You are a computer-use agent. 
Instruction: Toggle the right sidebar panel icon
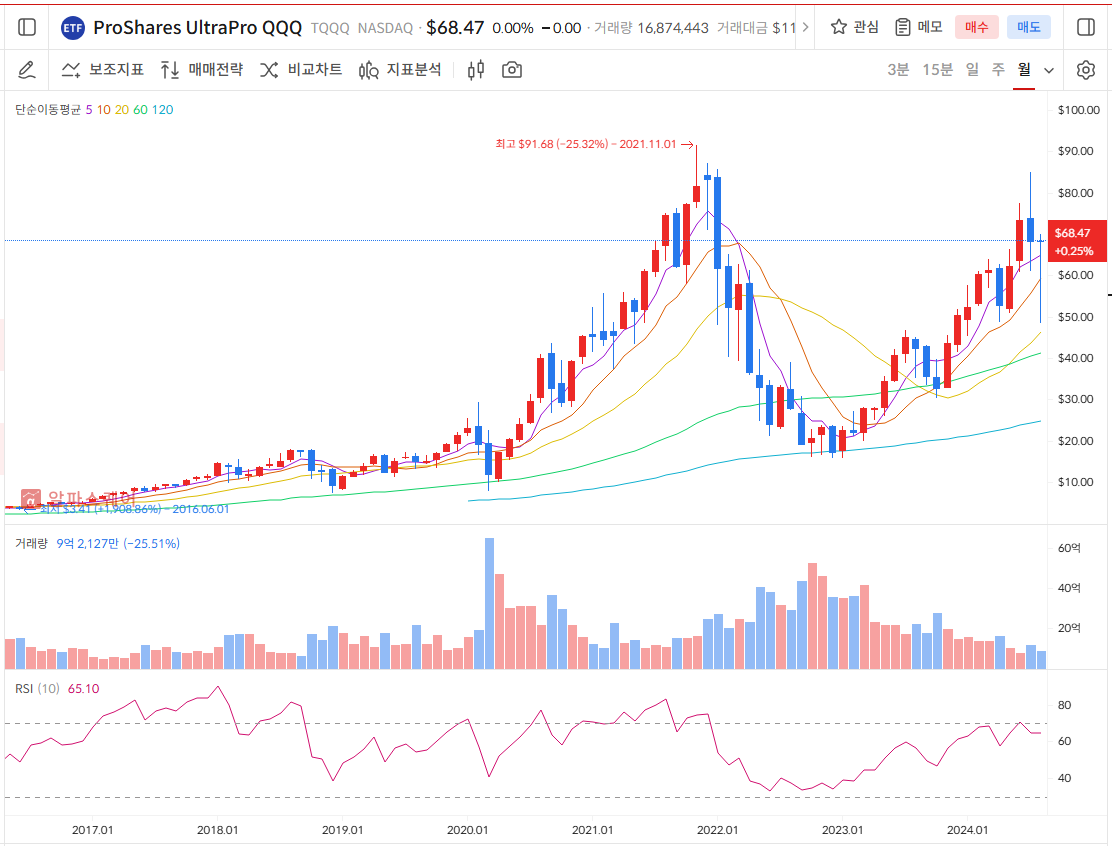[x=1086, y=28]
